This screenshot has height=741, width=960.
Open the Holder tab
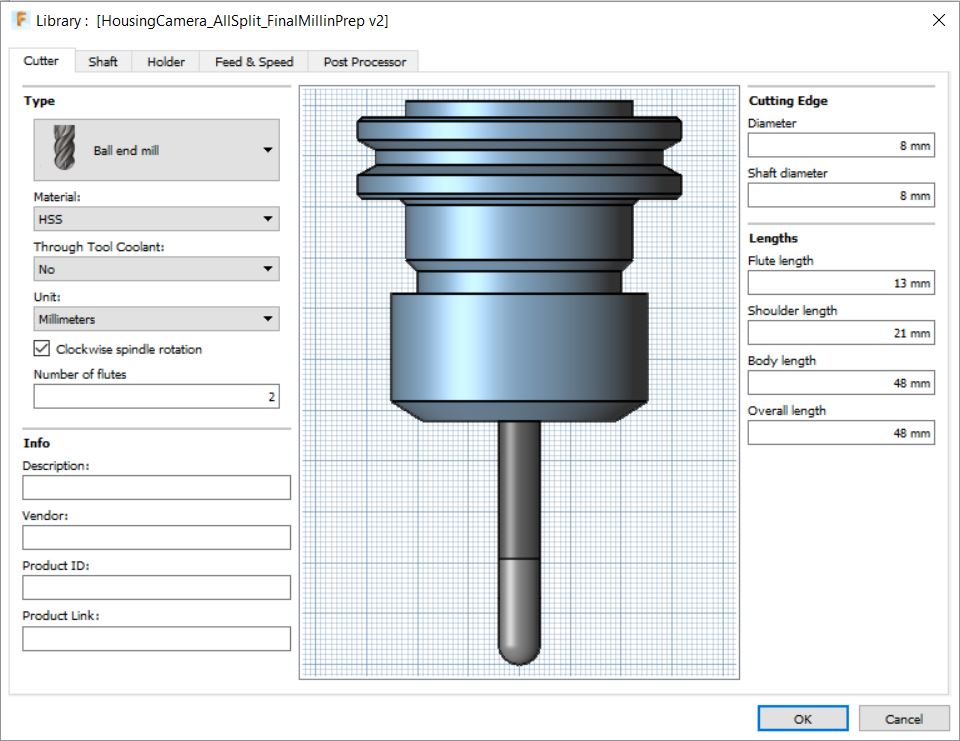[166, 62]
